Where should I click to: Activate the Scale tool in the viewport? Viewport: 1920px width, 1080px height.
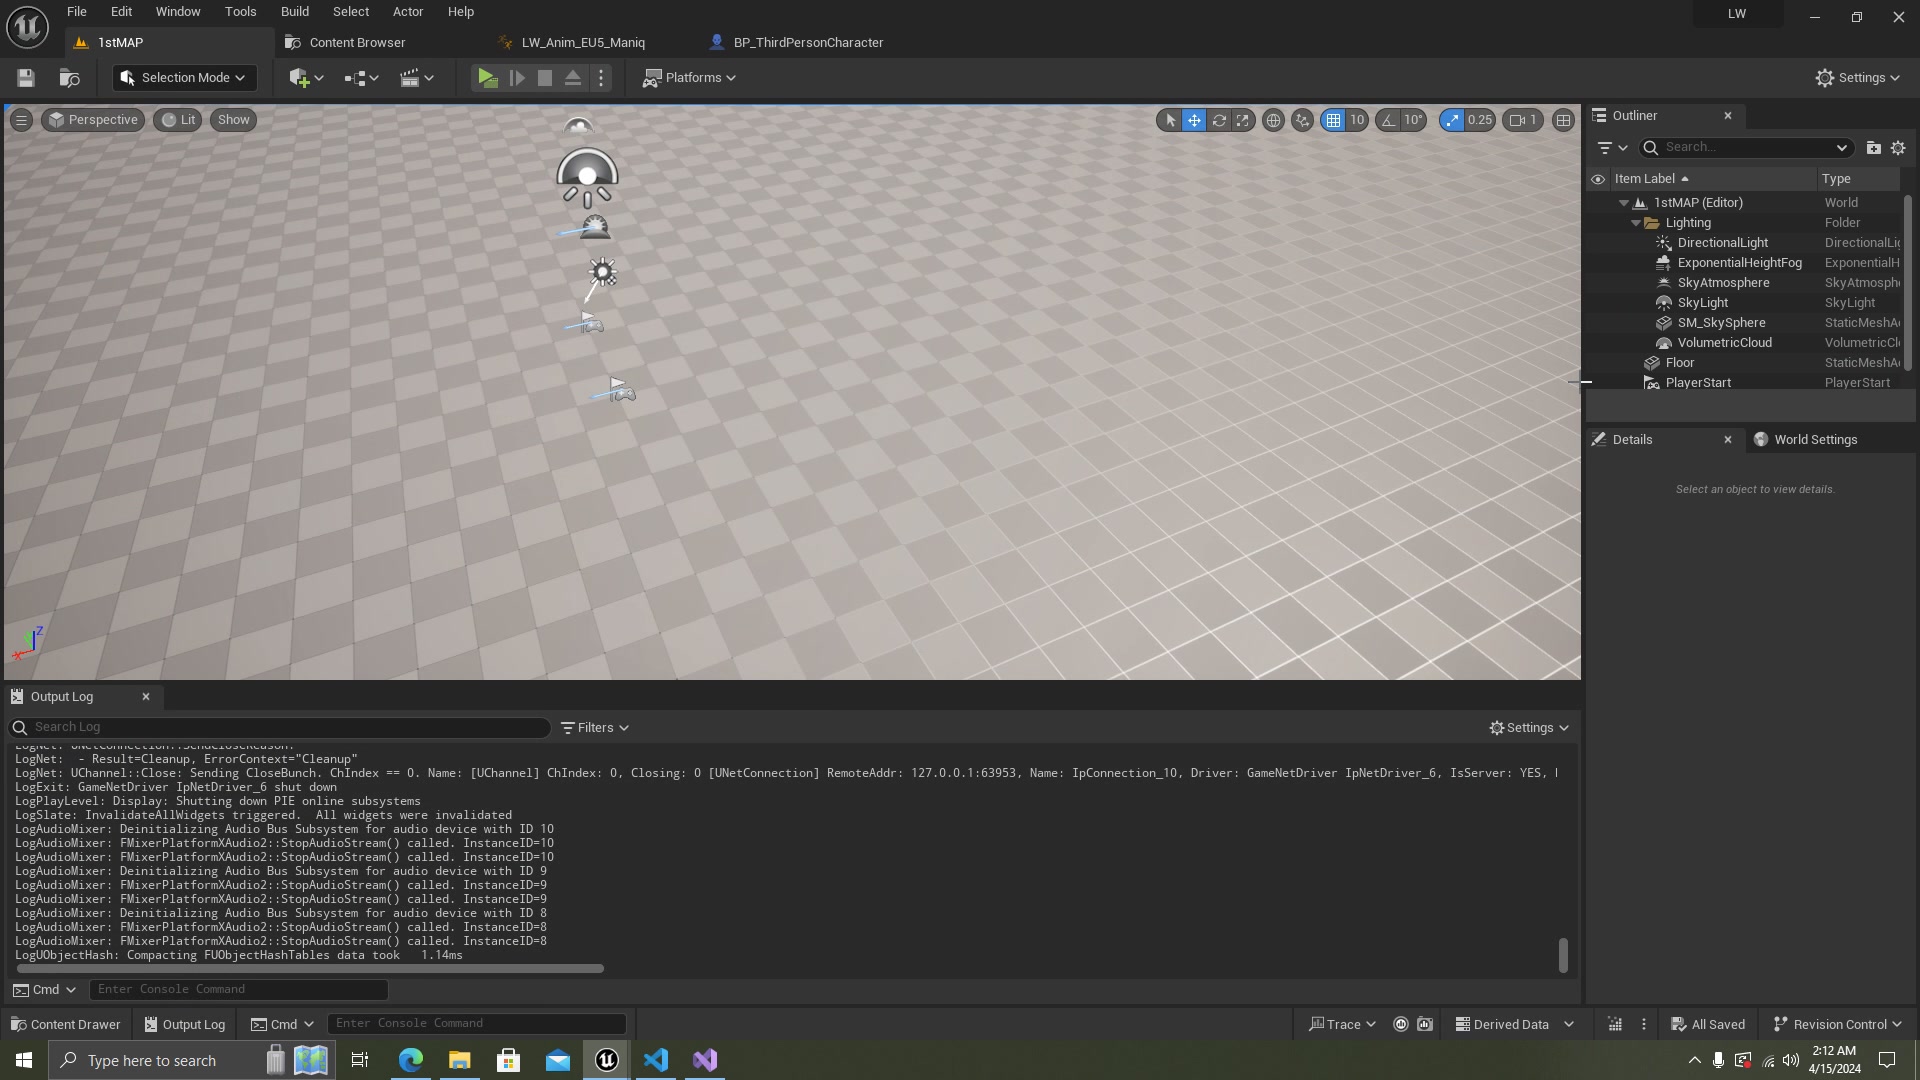pyautogui.click(x=1243, y=120)
